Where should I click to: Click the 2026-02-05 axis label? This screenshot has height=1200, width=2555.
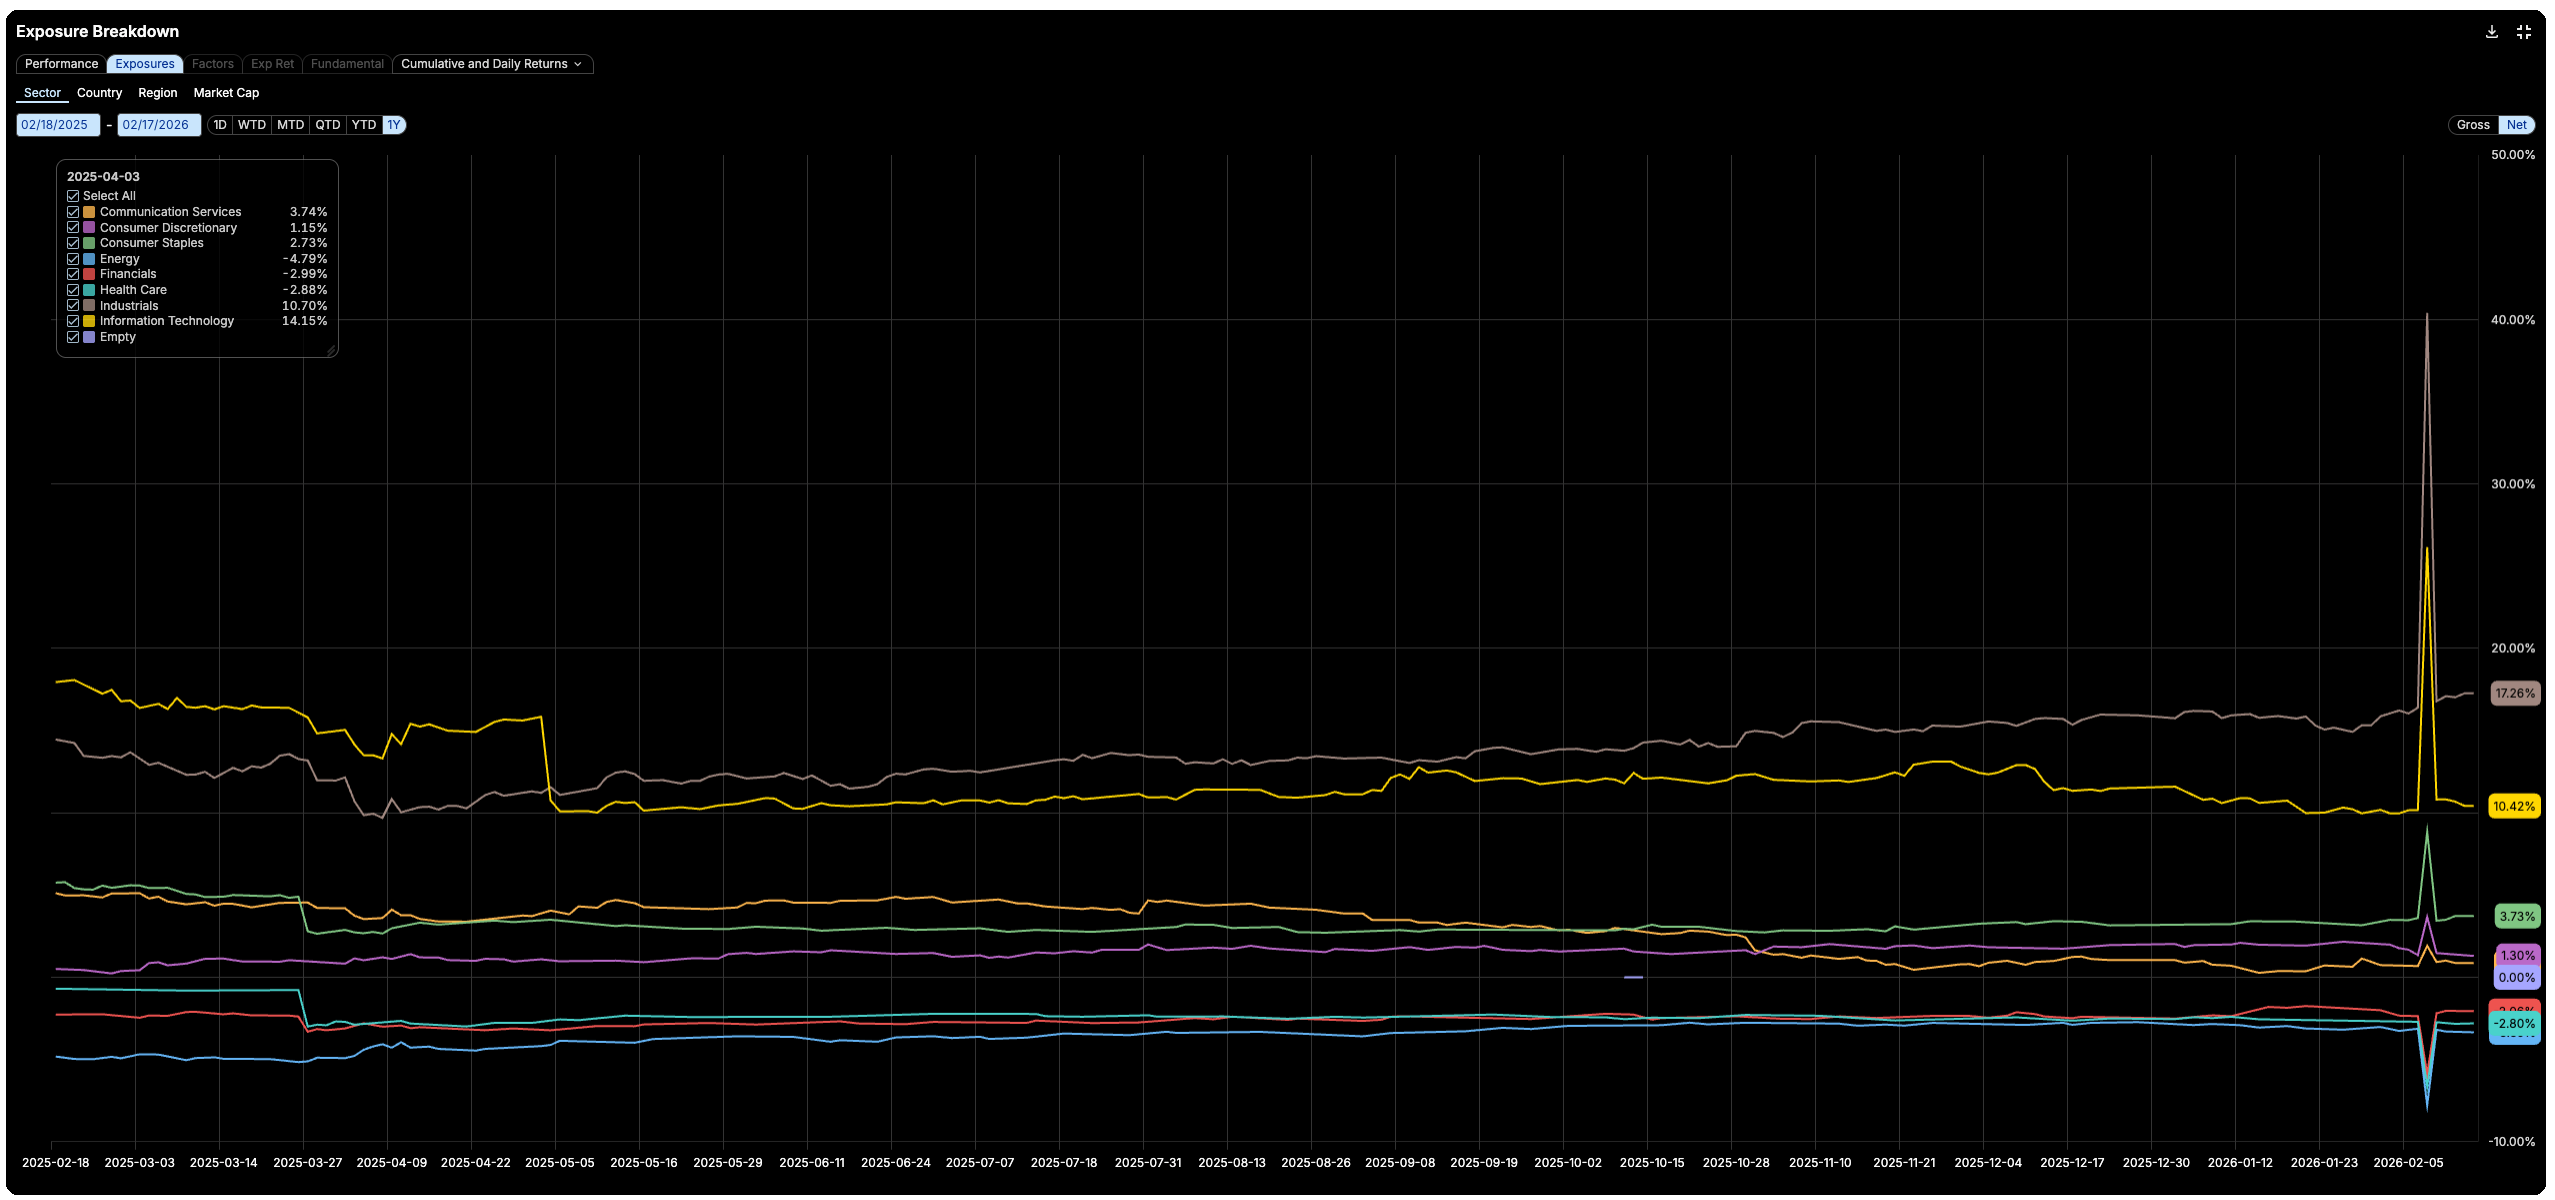tap(2408, 1163)
